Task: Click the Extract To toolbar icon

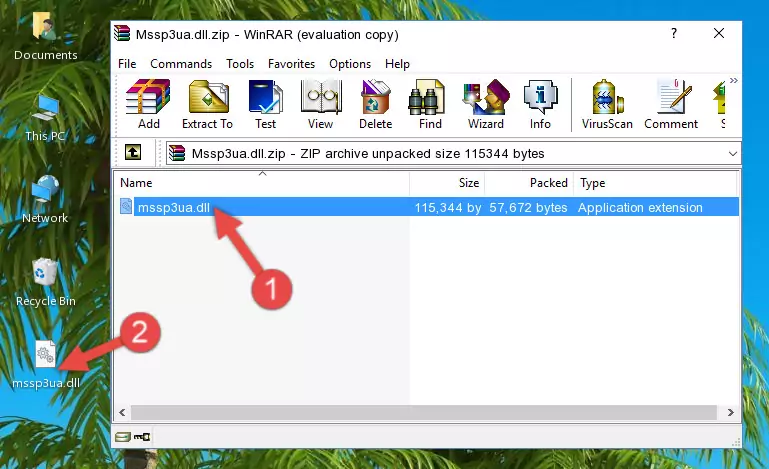Action: 207,104
